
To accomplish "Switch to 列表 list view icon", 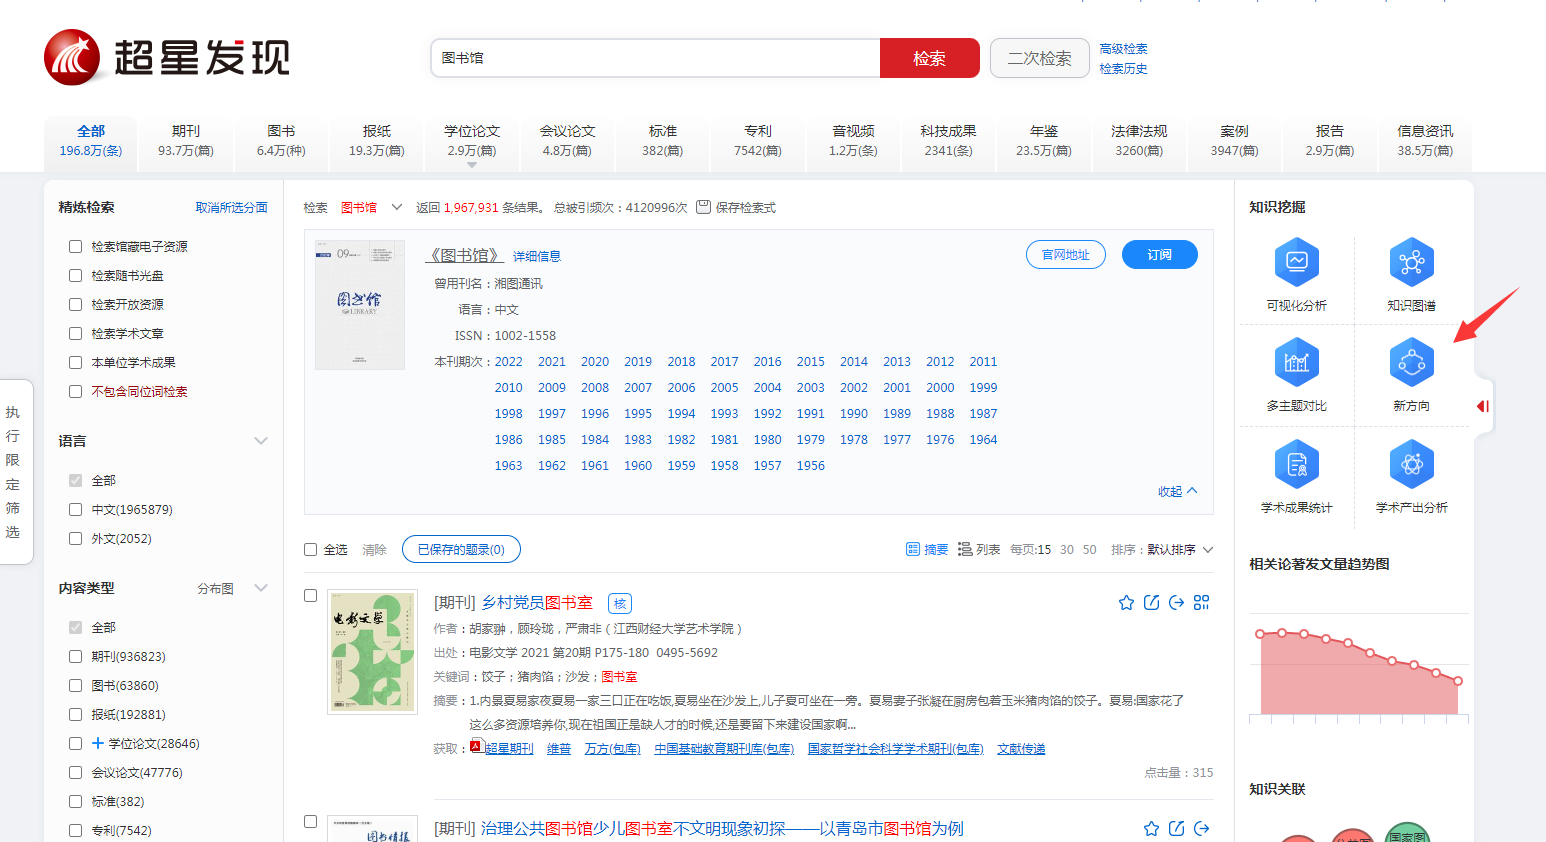I will 965,549.
